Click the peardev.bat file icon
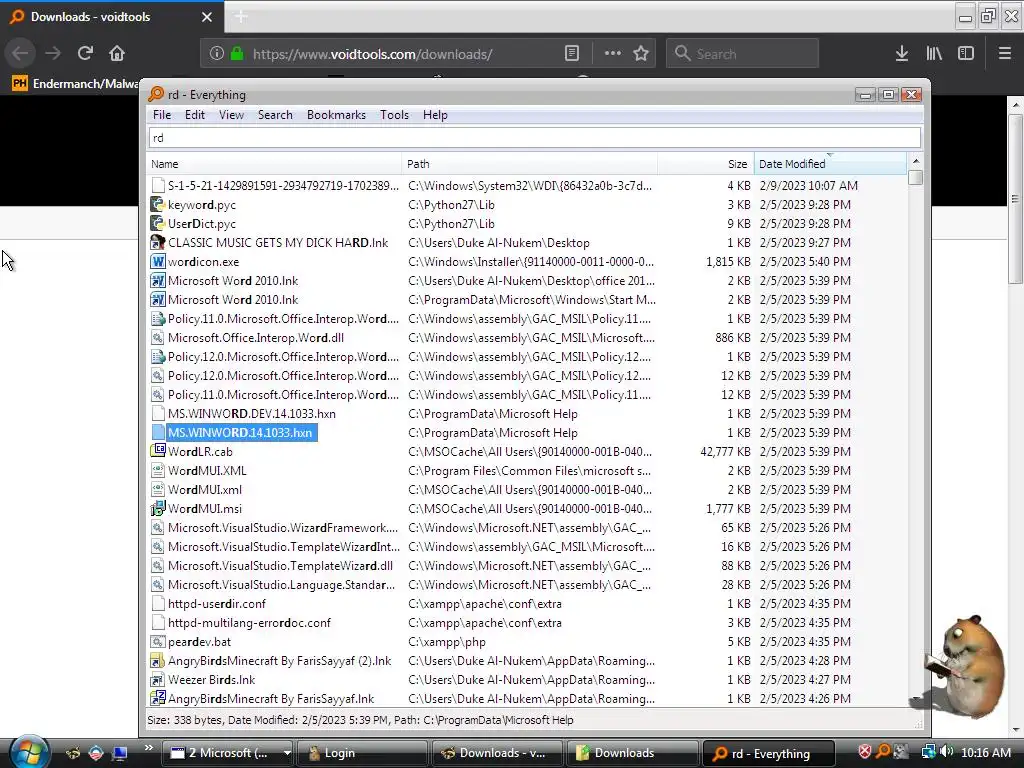Screen dimensions: 1024x768 [157, 641]
